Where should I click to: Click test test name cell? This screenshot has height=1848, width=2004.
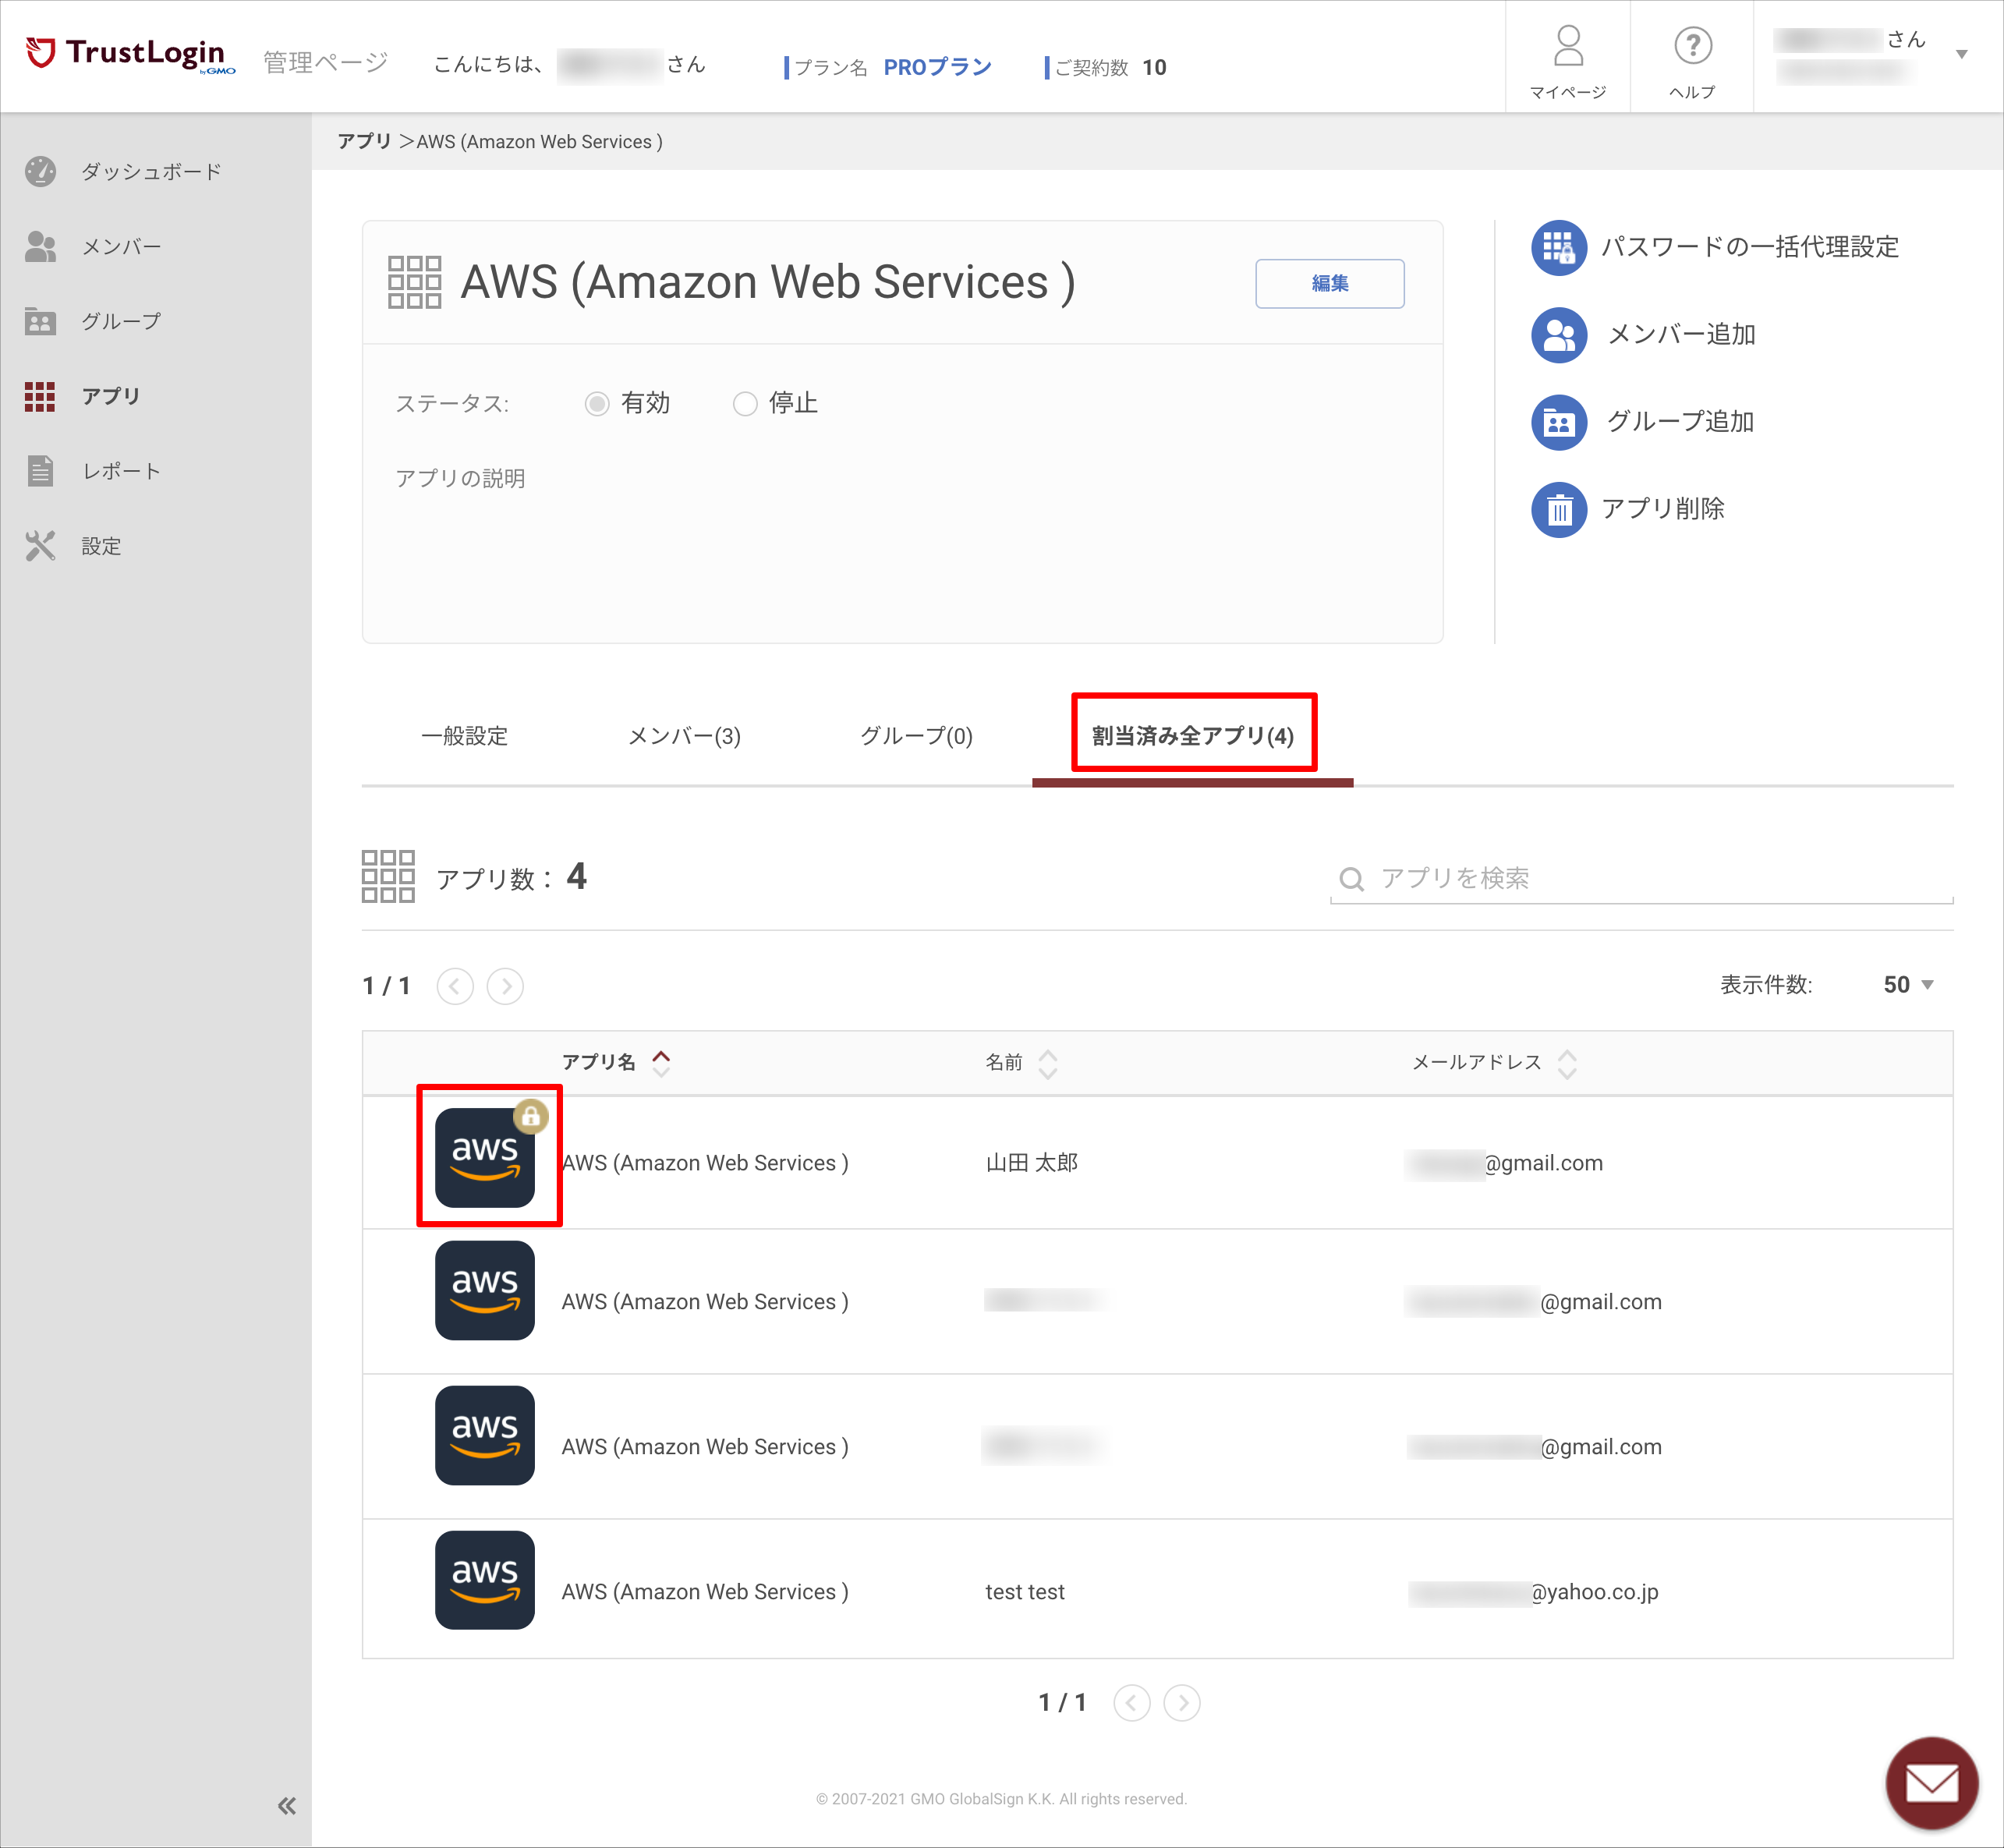pos(1025,1592)
